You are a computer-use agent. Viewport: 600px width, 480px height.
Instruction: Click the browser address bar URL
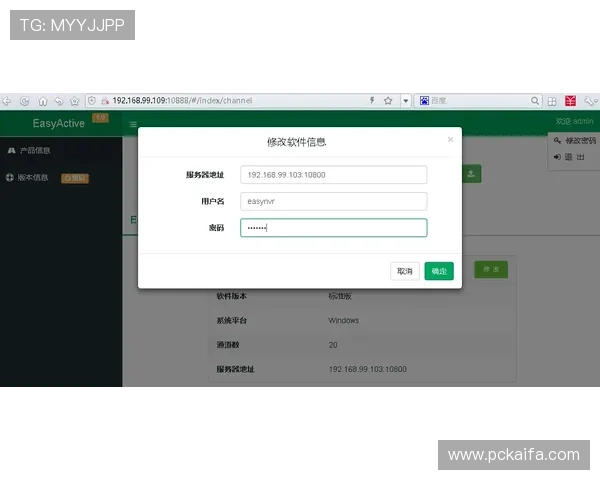(x=182, y=101)
